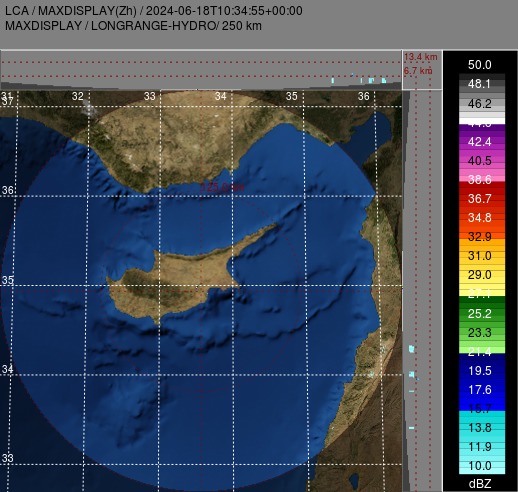Select the red 36.7 dBZ color band
The height and width of the screenshot is (492, 518).
(482, 198)
